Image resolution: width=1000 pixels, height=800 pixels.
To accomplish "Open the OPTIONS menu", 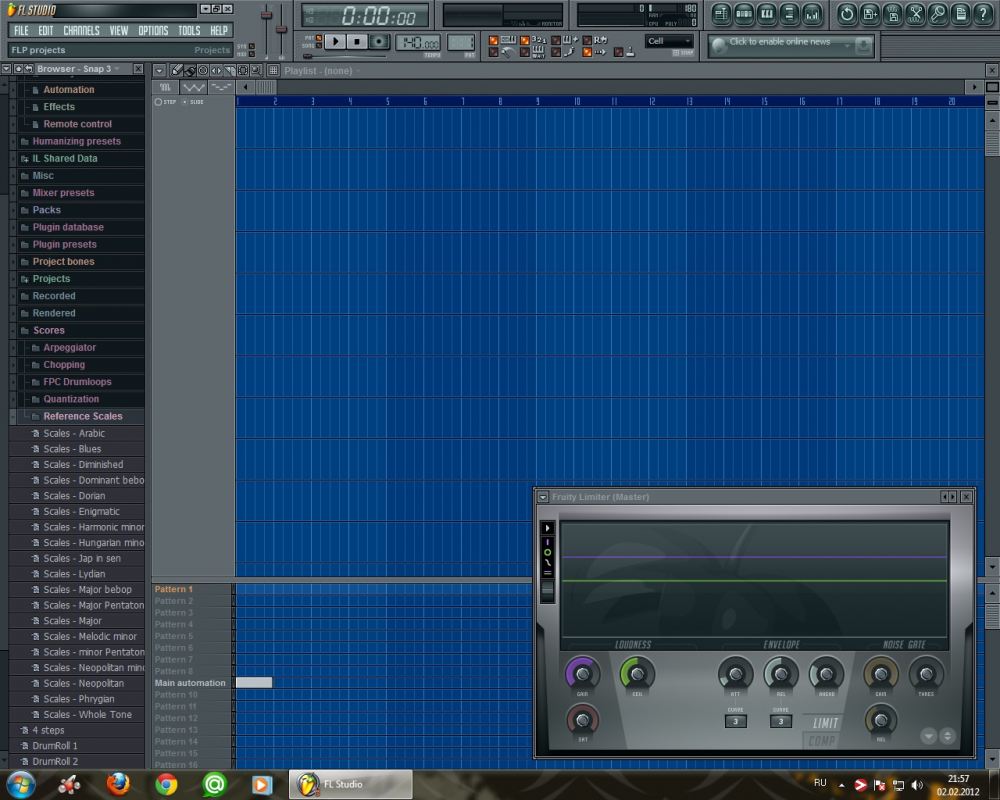I will point(153,31).
